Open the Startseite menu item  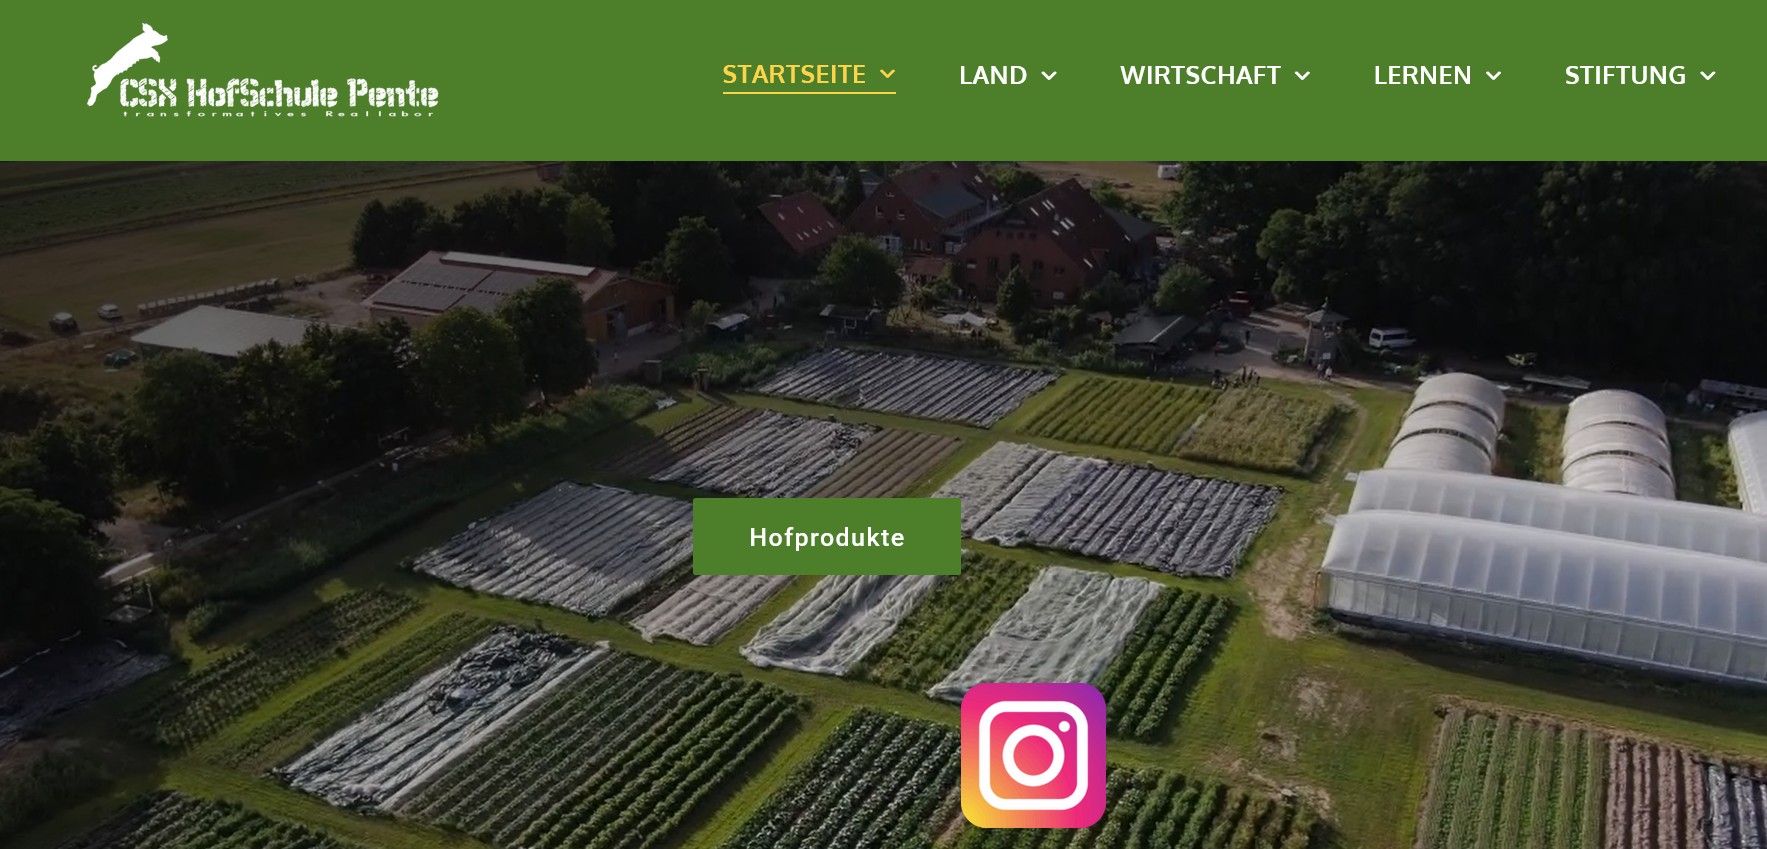pos(794,75)
